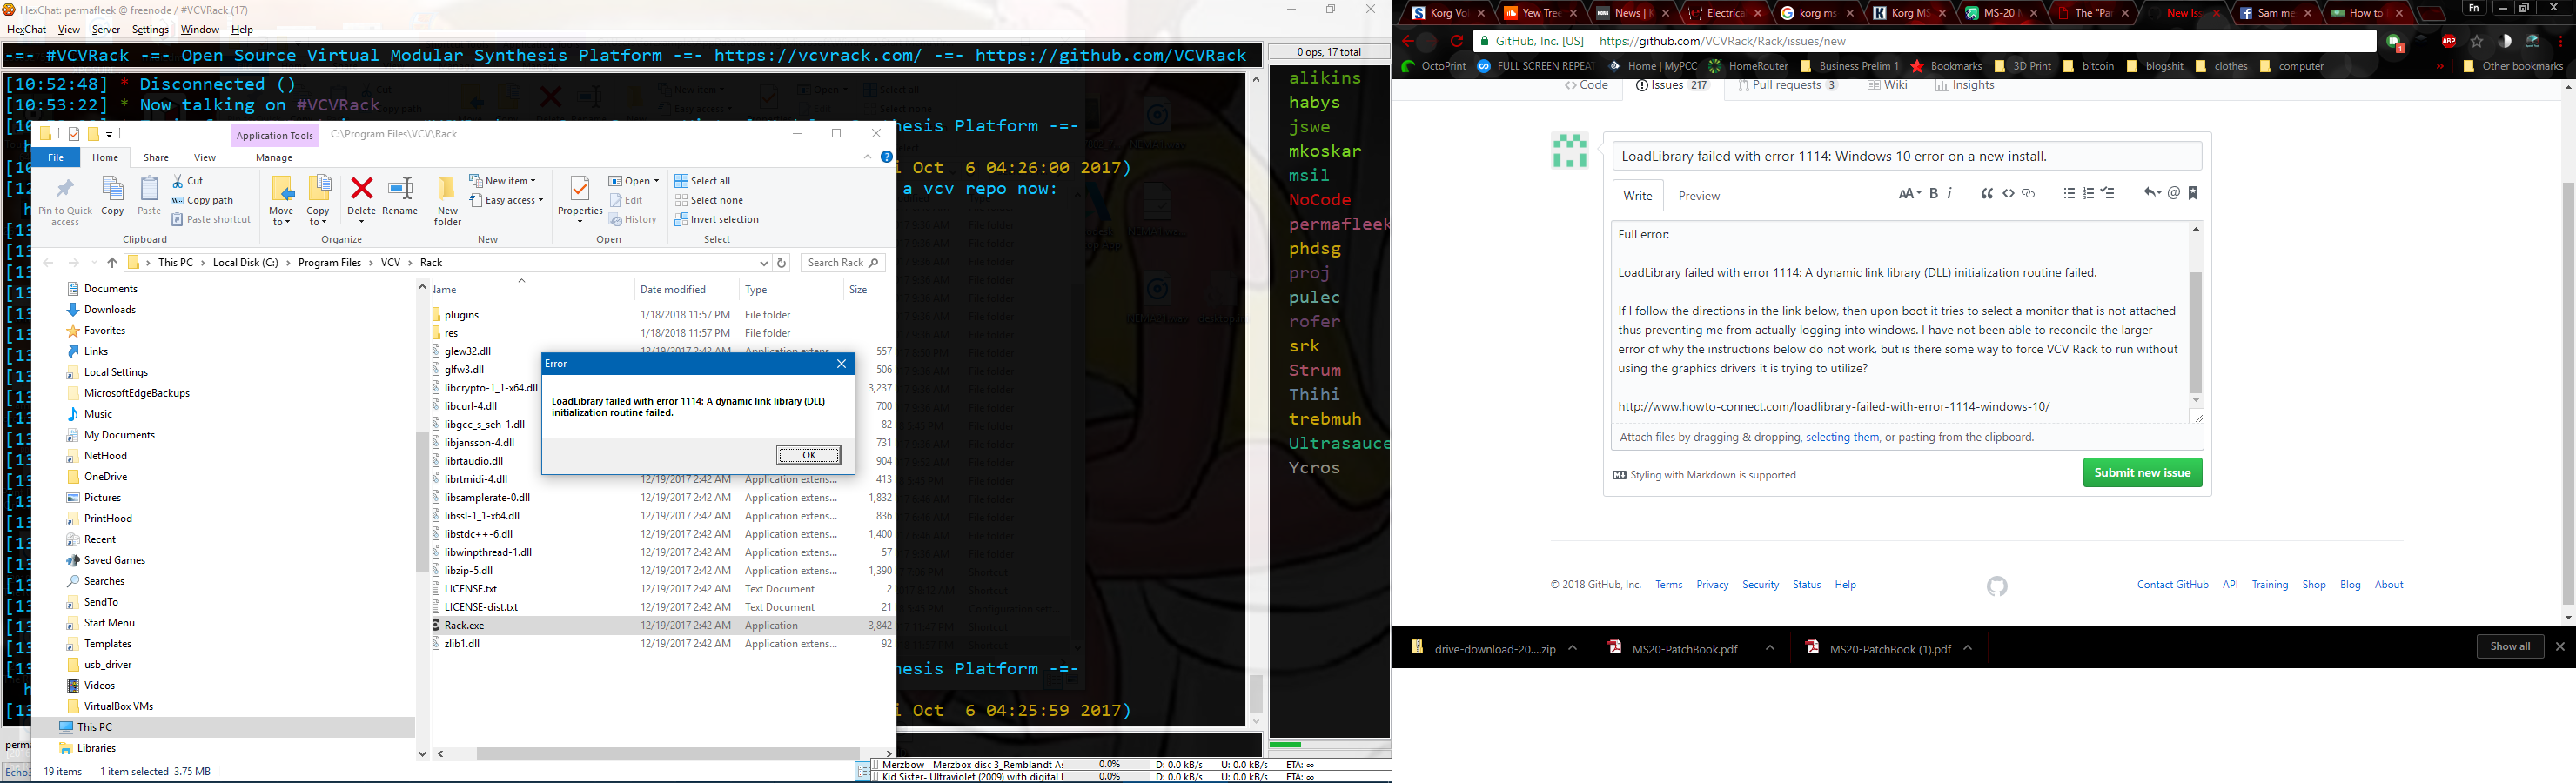Click Show all downloads button
The height and width of the screenshot is (783, 2576).
(2510, 646)
